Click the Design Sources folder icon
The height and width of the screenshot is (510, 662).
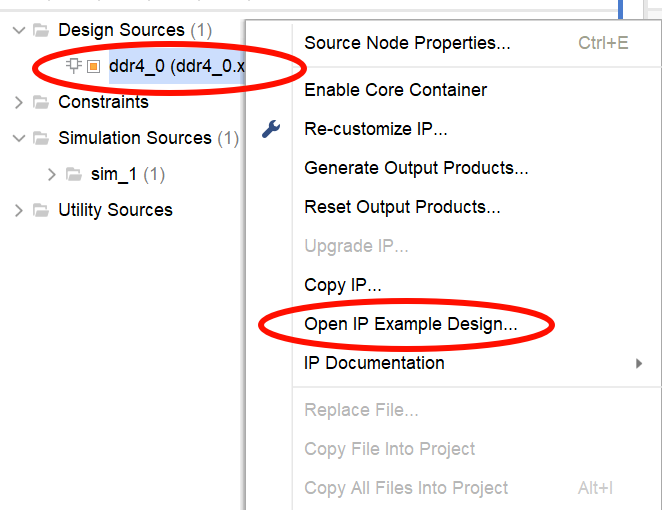(x=41, y=30)
